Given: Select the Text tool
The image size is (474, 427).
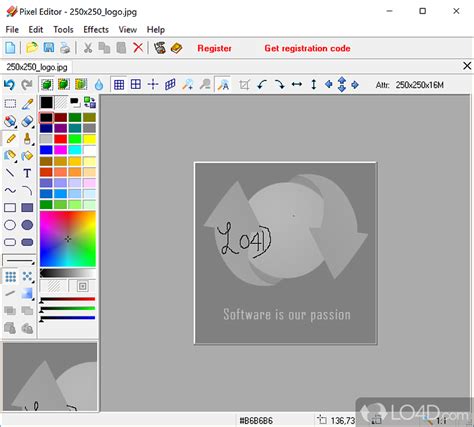Looking at the screenshot, I should coord(27,173).
